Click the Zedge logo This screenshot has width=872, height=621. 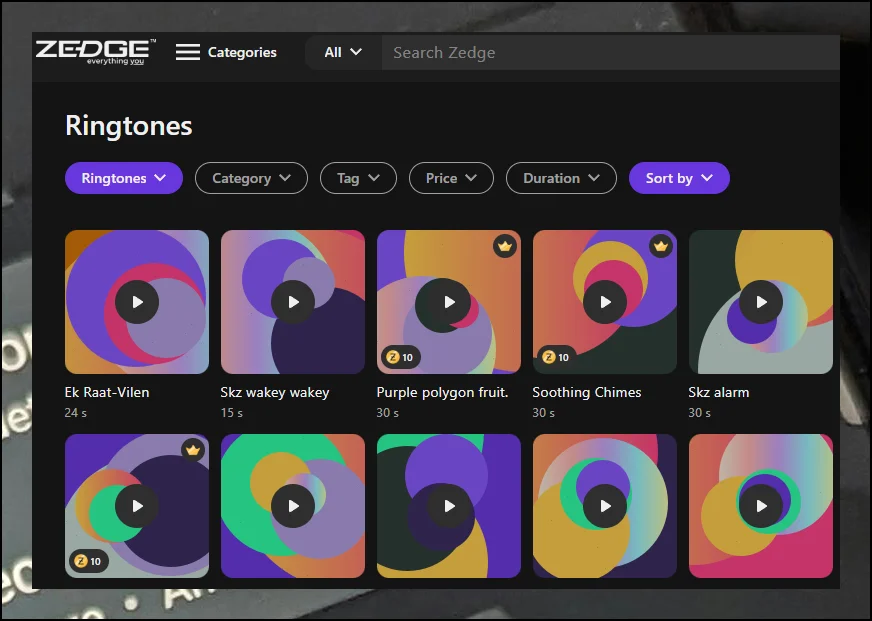[95, 52]
